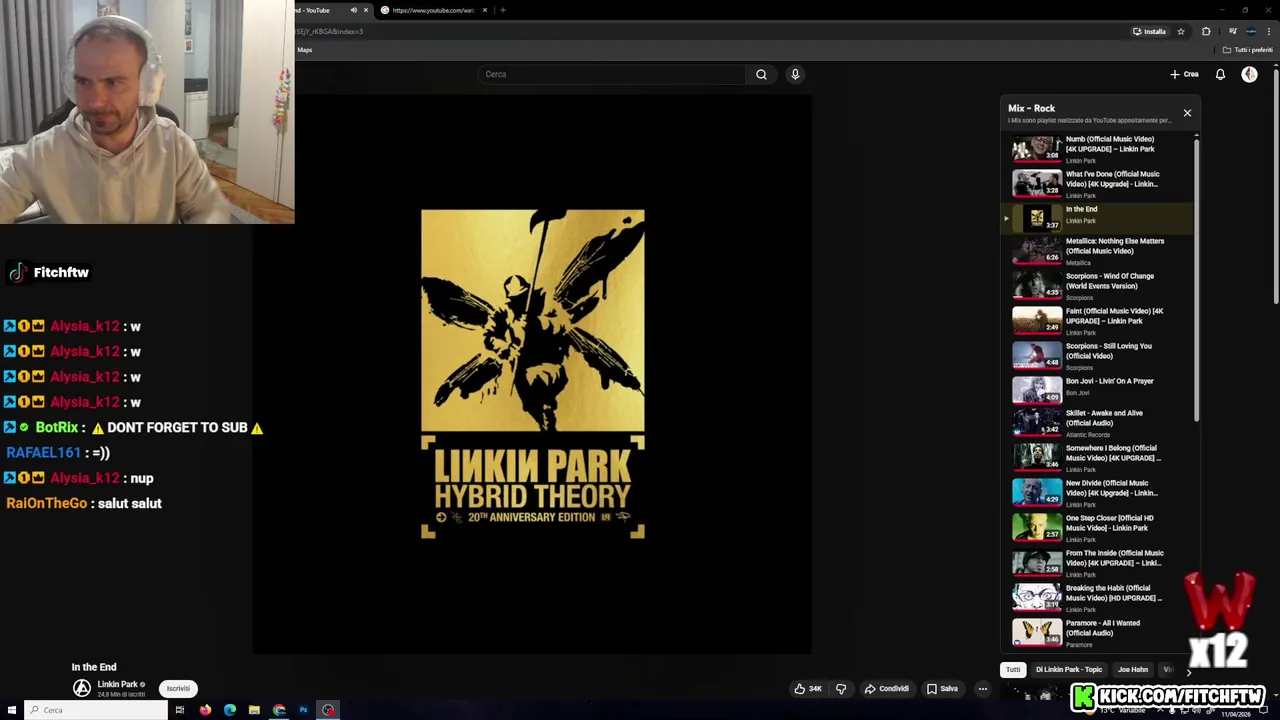
Task: Open Windows Task View on taskbar
Action: 180,710
